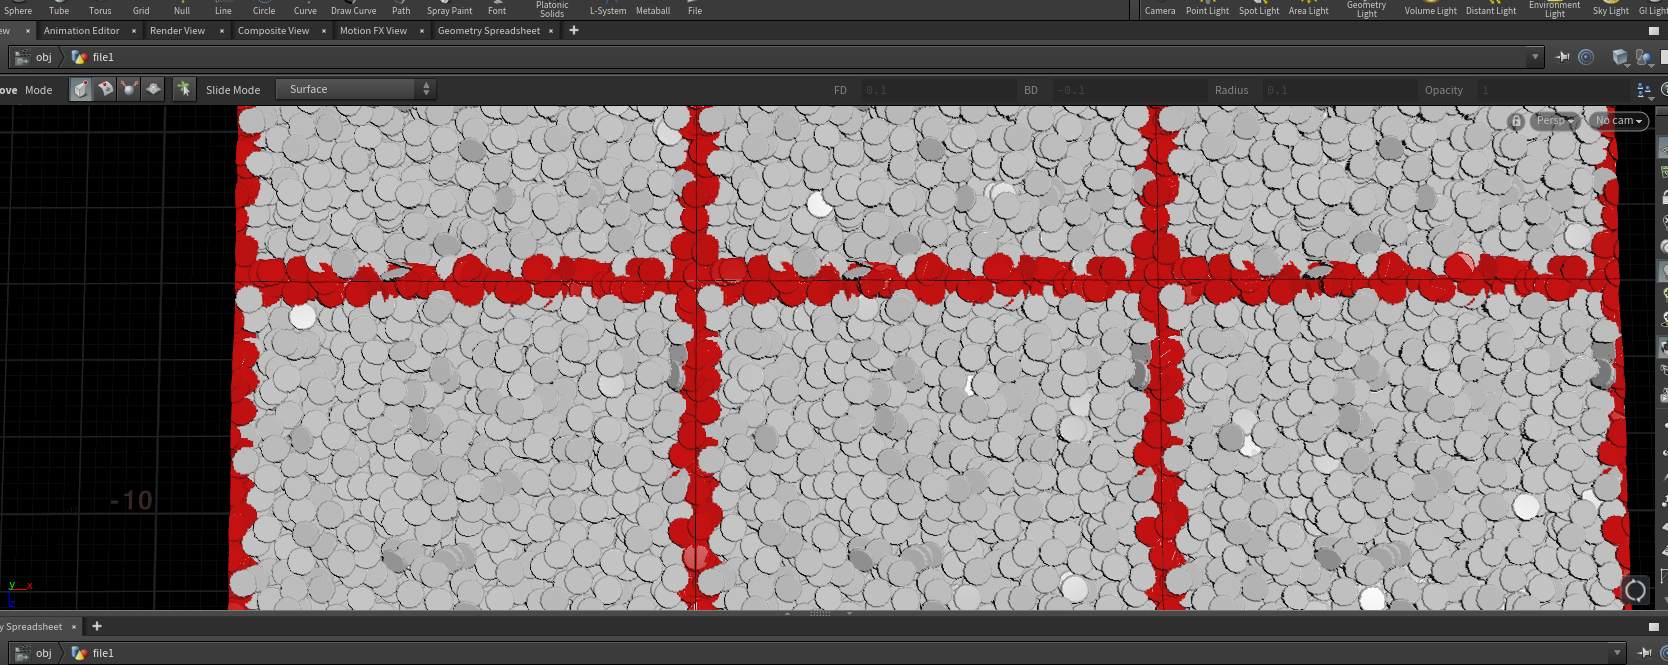Screen dimensions: 1668x665
Task: Click the circular icon at viewport bottom-right
Action: 1635,590
